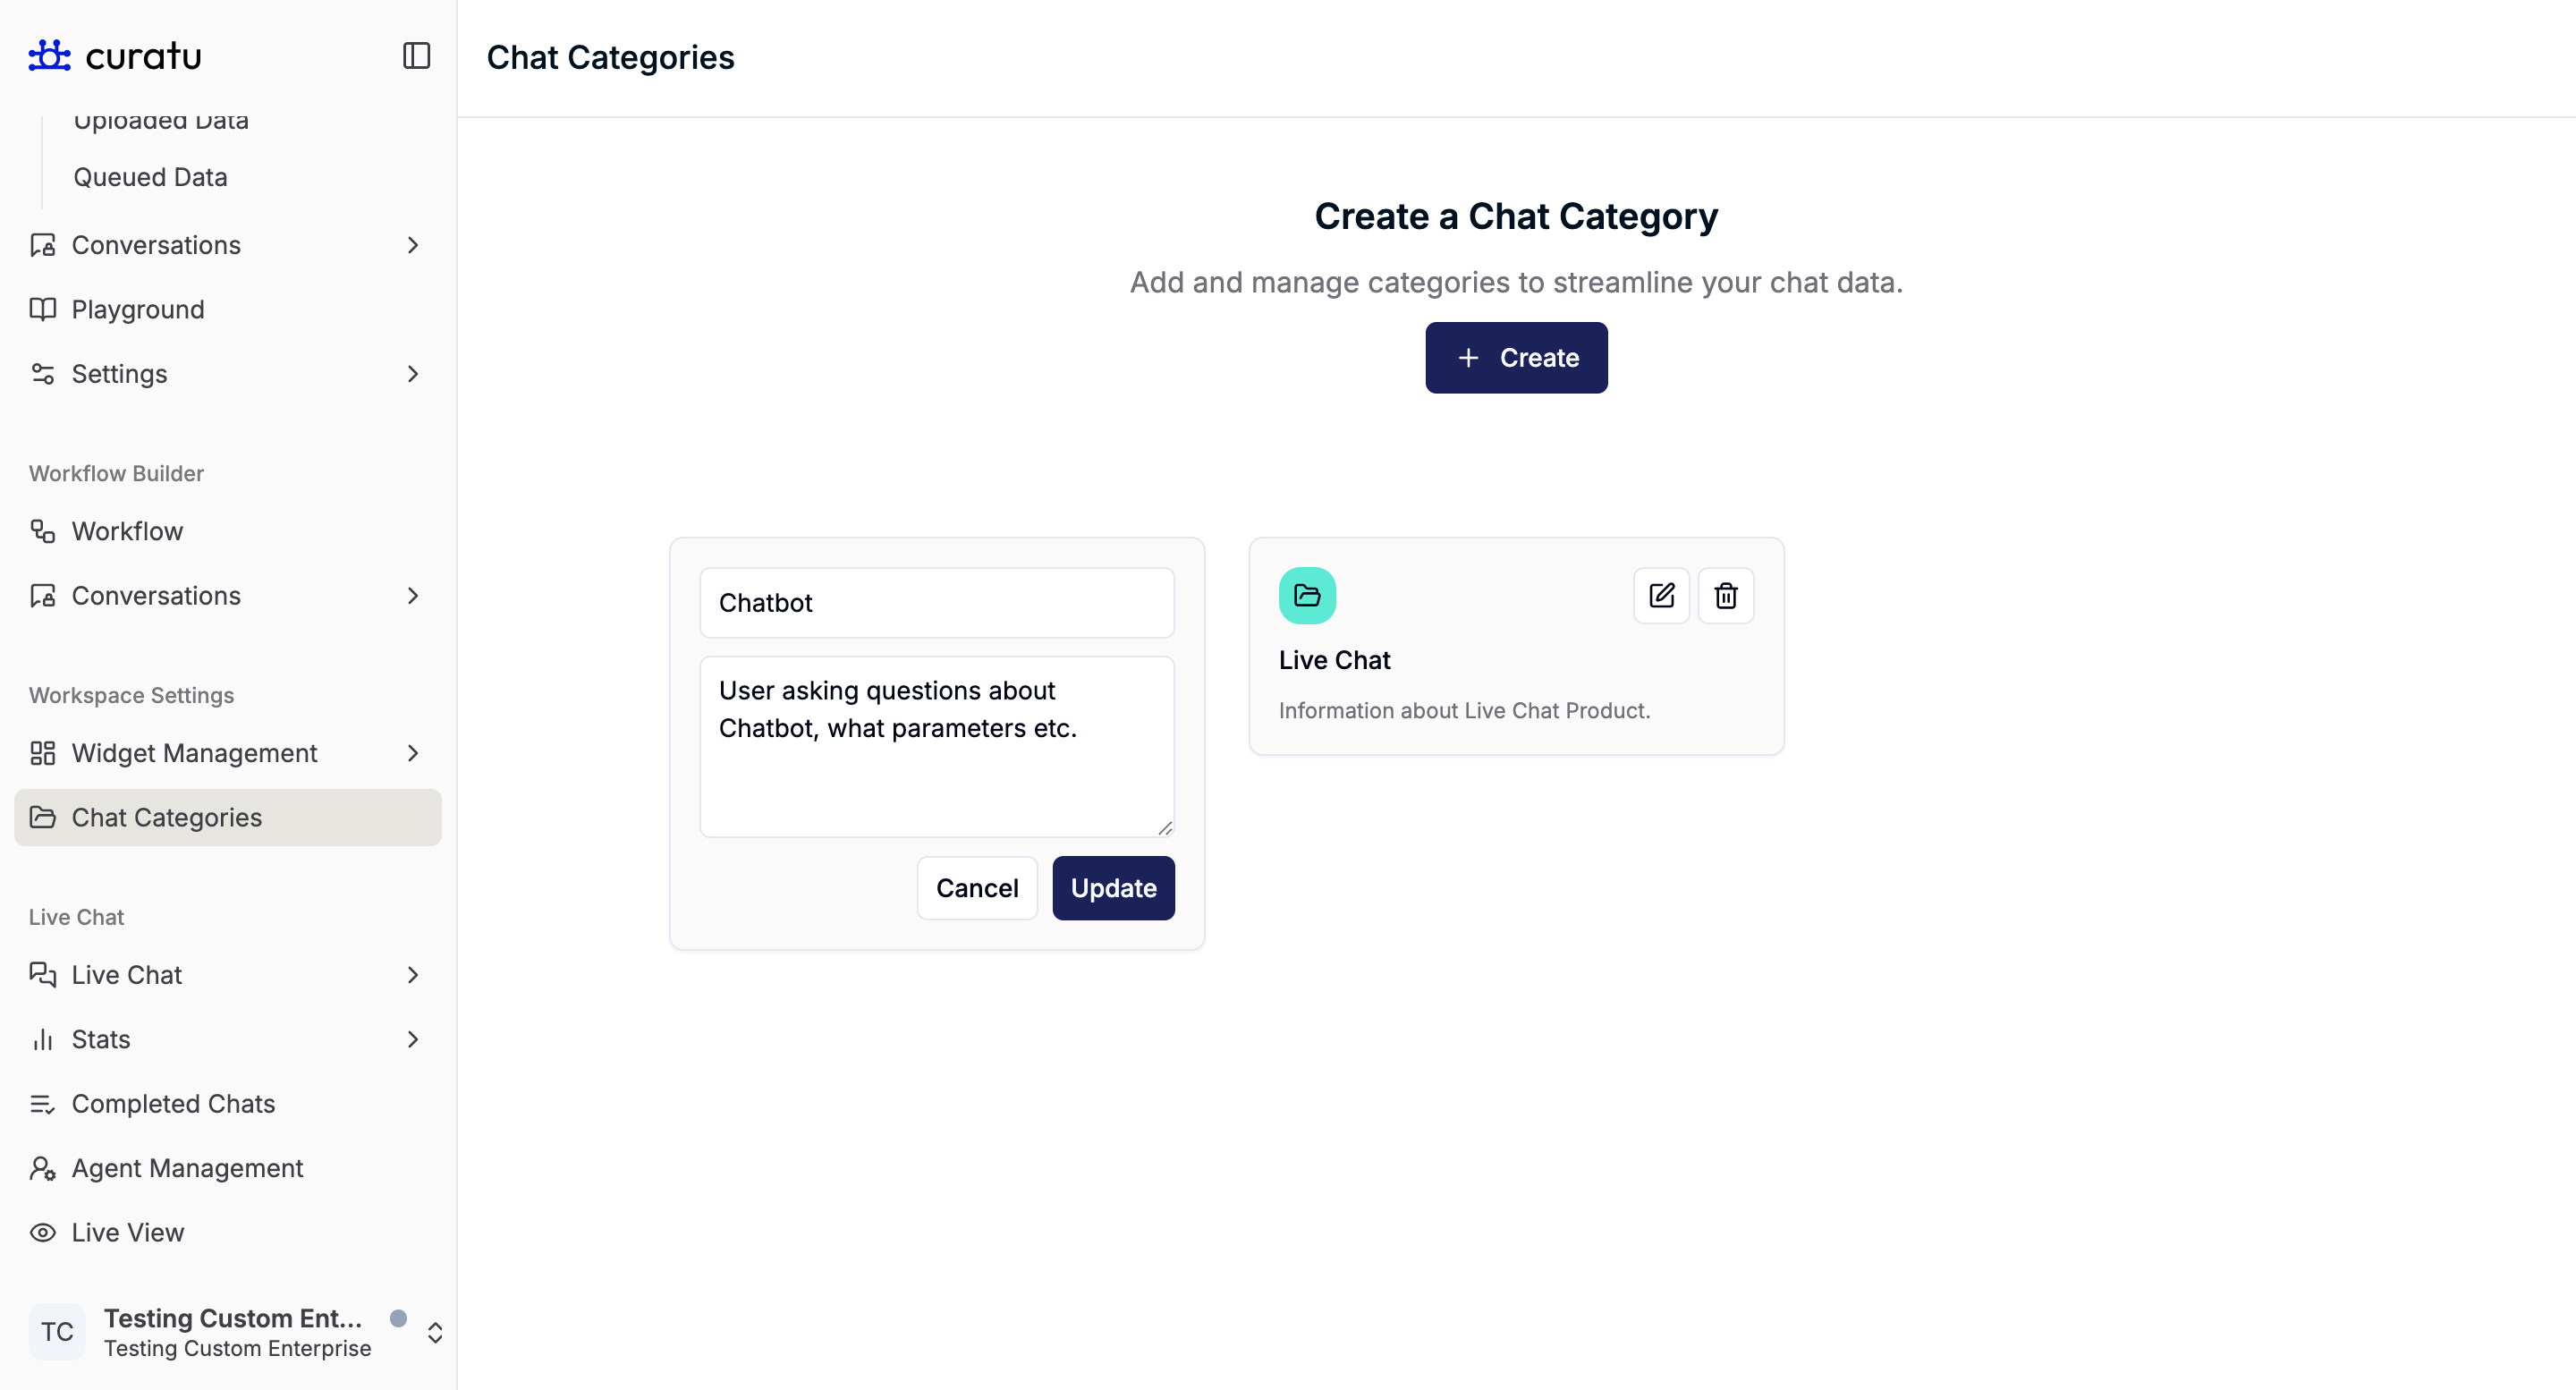Viewport: 2576px width, 1390px height.
Task: Collapse the sidebar panel toggle icon
Action: (x=416, y=56)
